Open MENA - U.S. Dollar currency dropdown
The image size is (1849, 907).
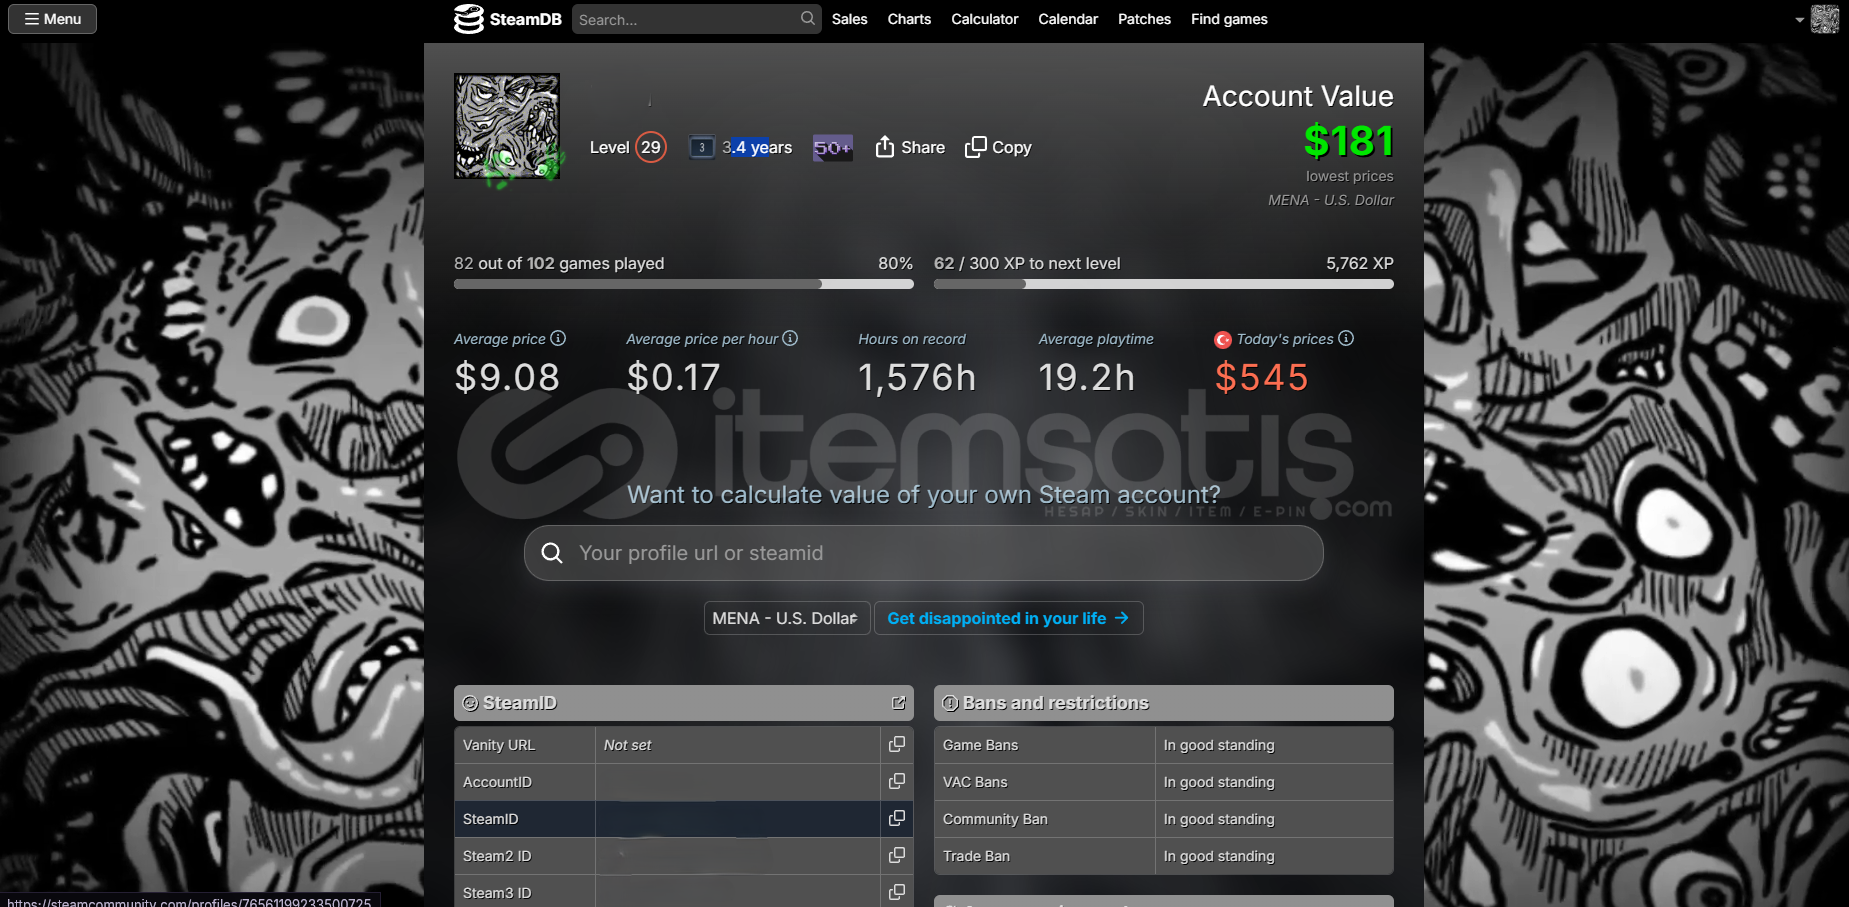coord(787,618)
